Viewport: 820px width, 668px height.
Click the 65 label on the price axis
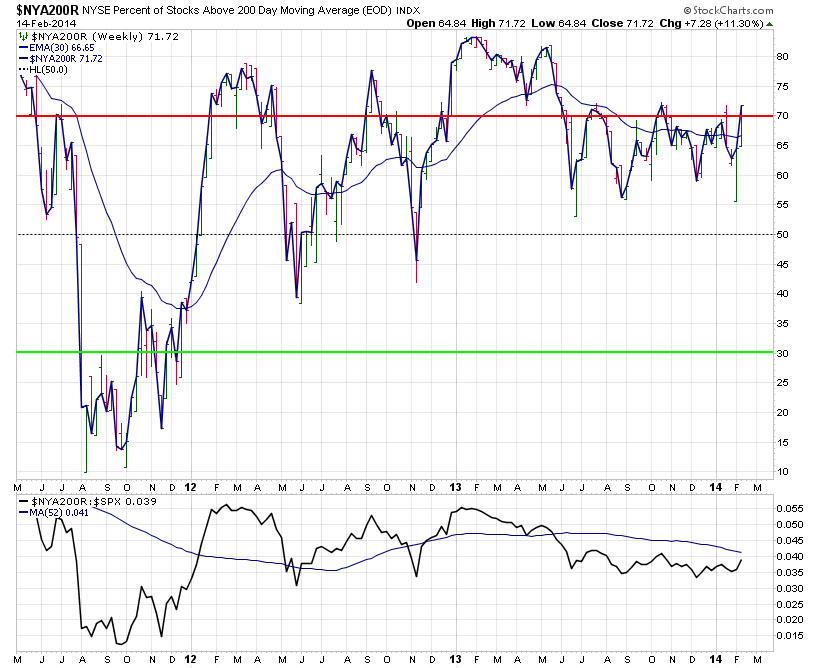pyautogui.click(x=782, y=145)
